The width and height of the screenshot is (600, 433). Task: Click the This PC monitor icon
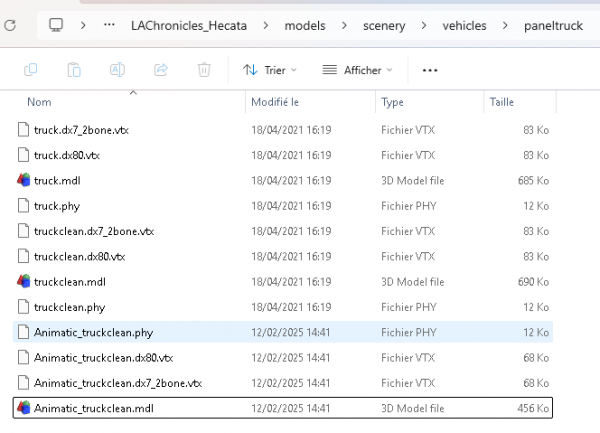click(x=56, y=23)
